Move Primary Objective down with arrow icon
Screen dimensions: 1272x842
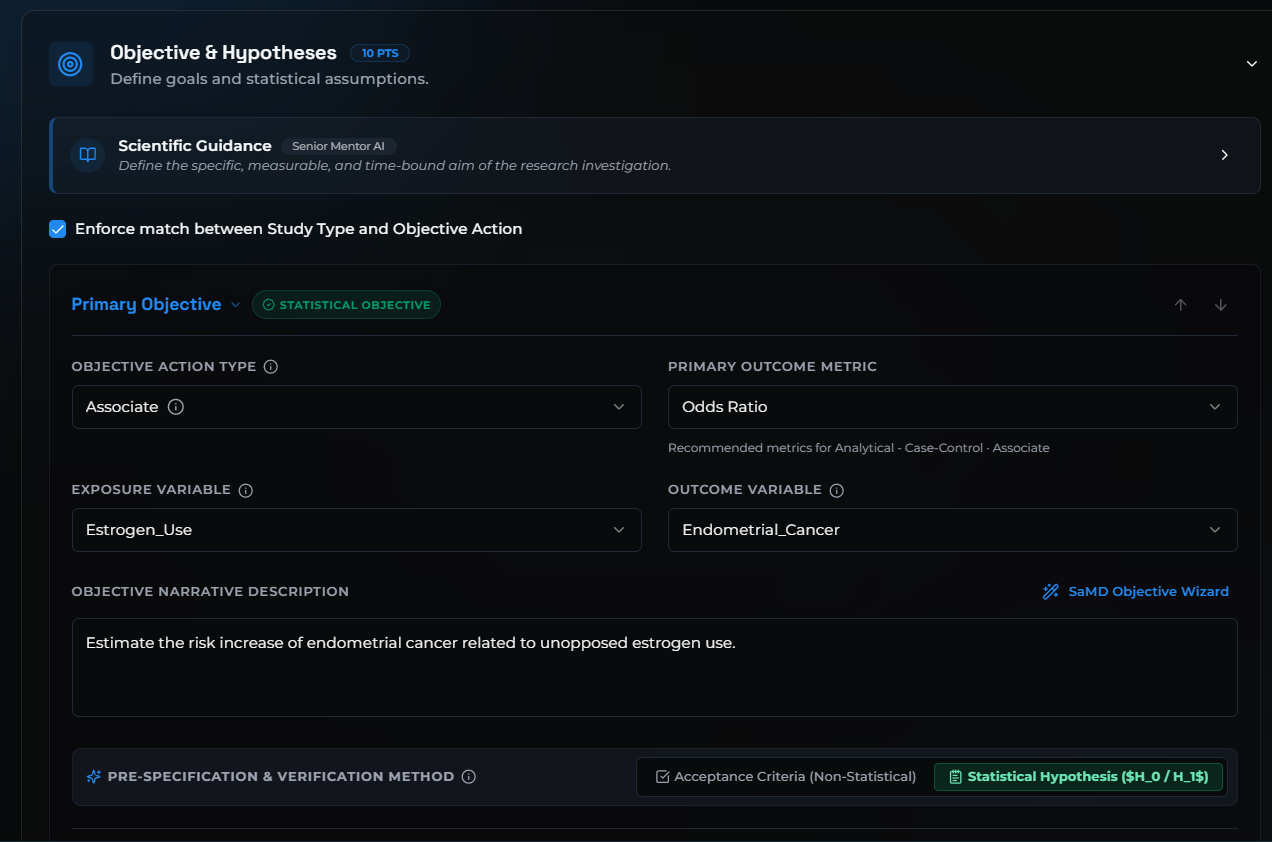click(1221, 305)
